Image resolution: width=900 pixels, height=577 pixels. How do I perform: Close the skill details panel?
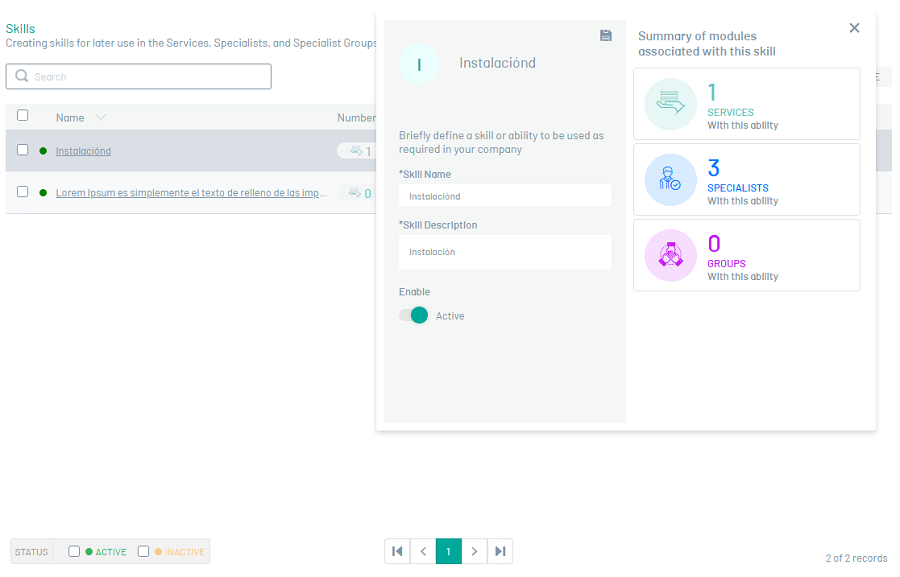pos(854,28)
